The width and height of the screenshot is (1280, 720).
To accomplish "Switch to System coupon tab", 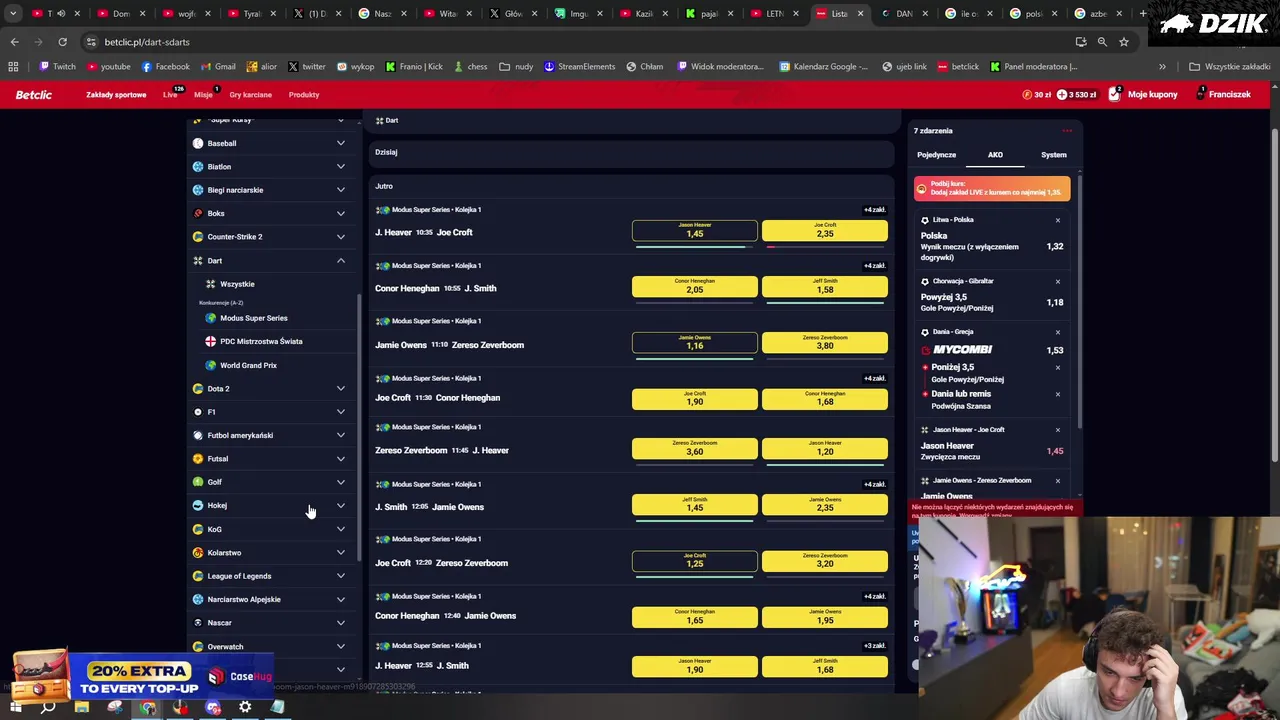I will [x=1053, y=155].
